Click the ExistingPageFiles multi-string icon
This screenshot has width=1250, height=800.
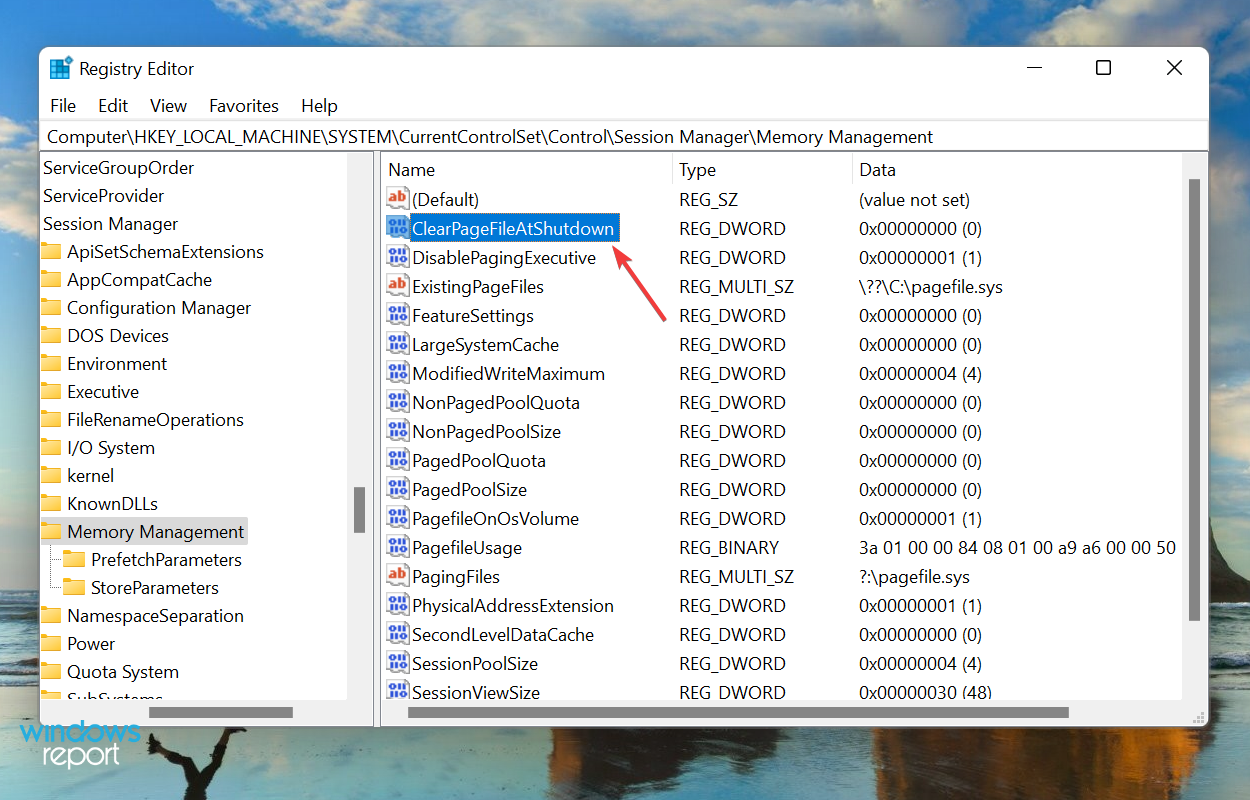pyautogui.click(x=397, y=286)
